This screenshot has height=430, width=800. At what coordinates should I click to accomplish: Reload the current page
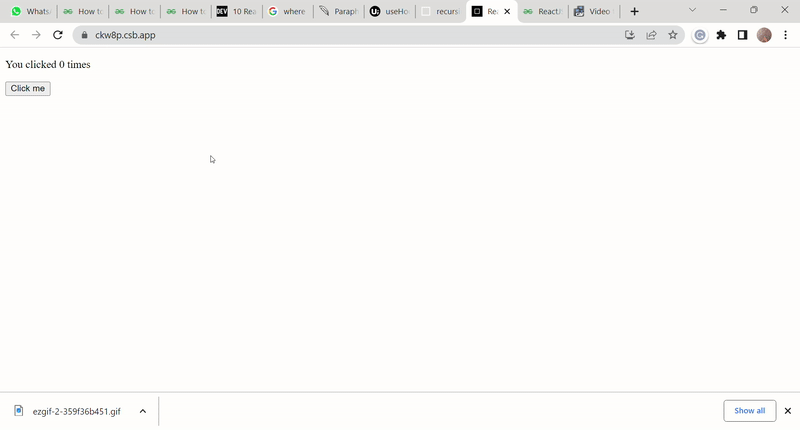tap(58, 35)
